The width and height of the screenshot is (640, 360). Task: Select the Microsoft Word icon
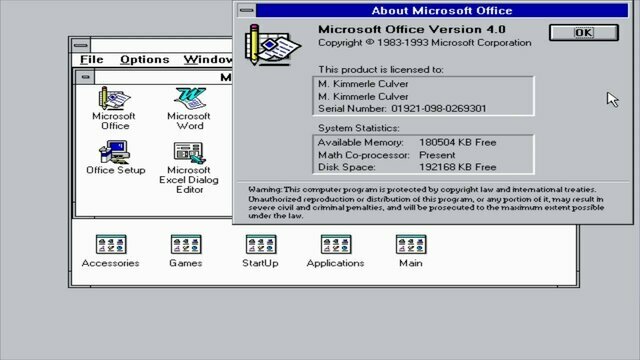point(189,109)
